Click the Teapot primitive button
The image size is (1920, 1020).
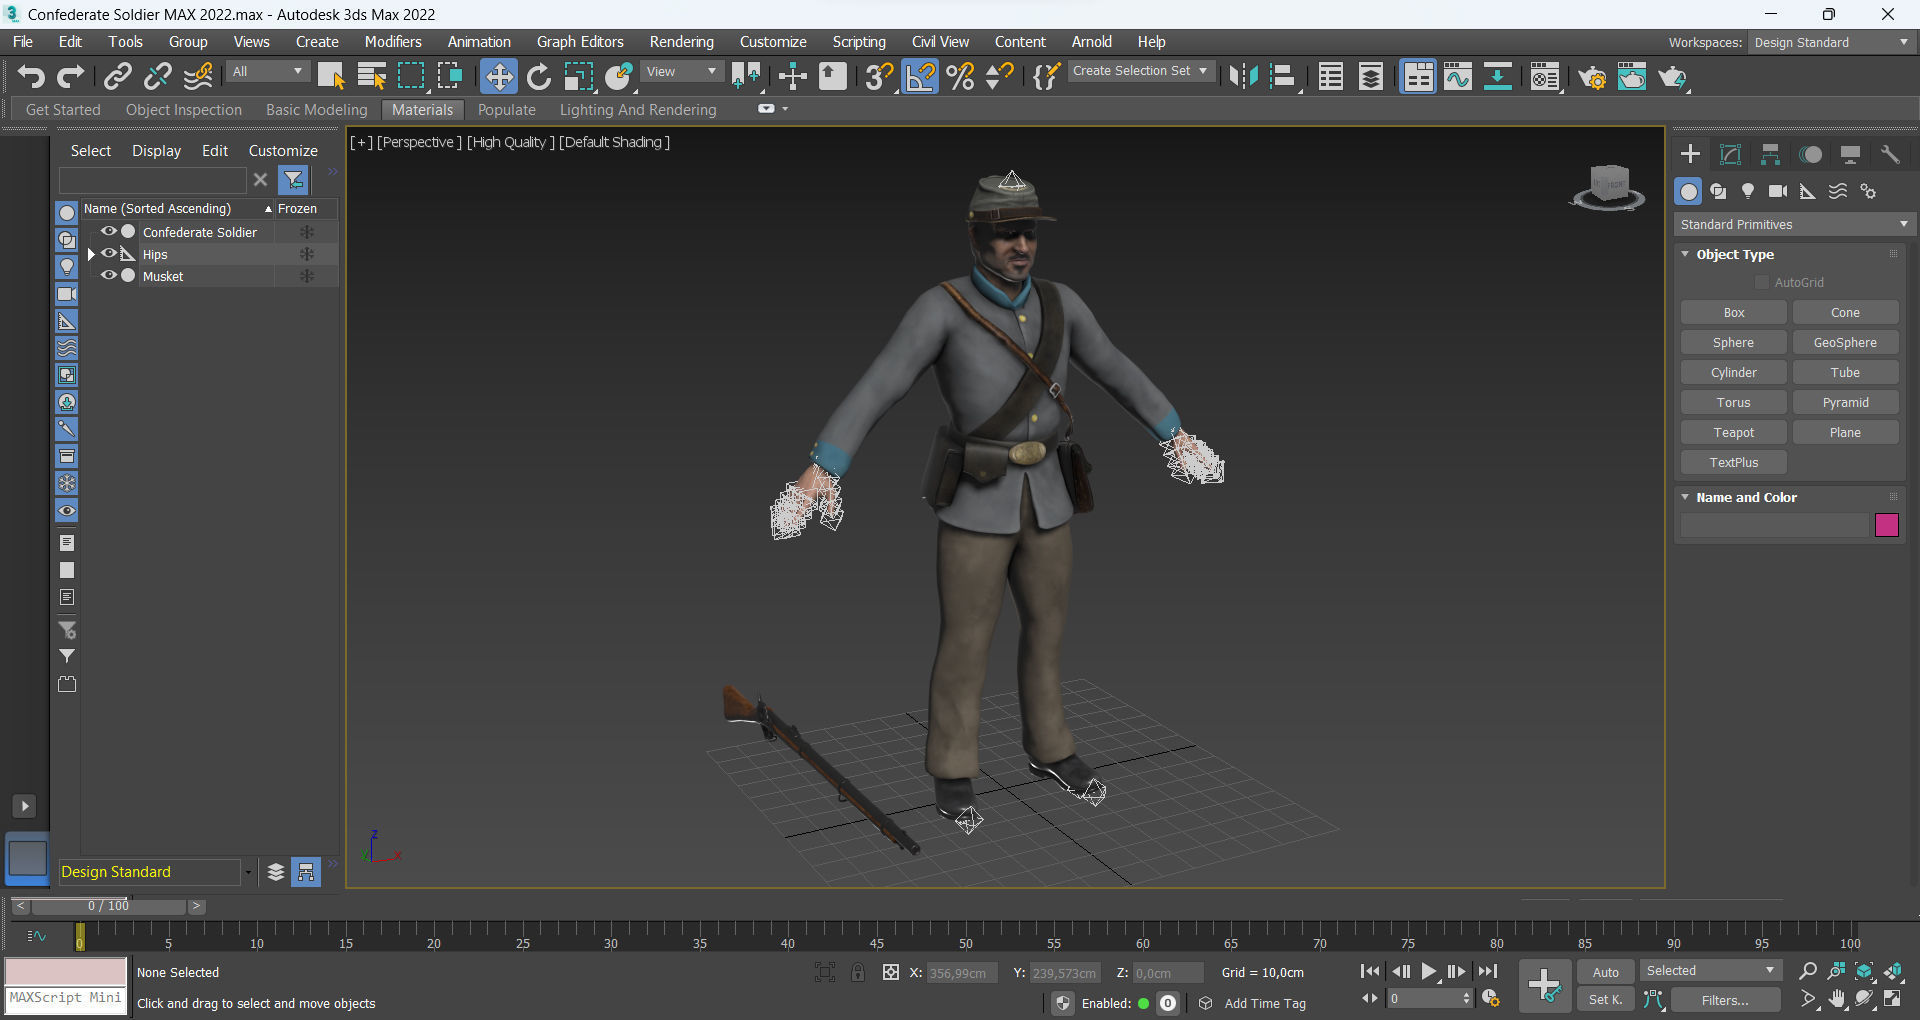(x=1734, y=433)
